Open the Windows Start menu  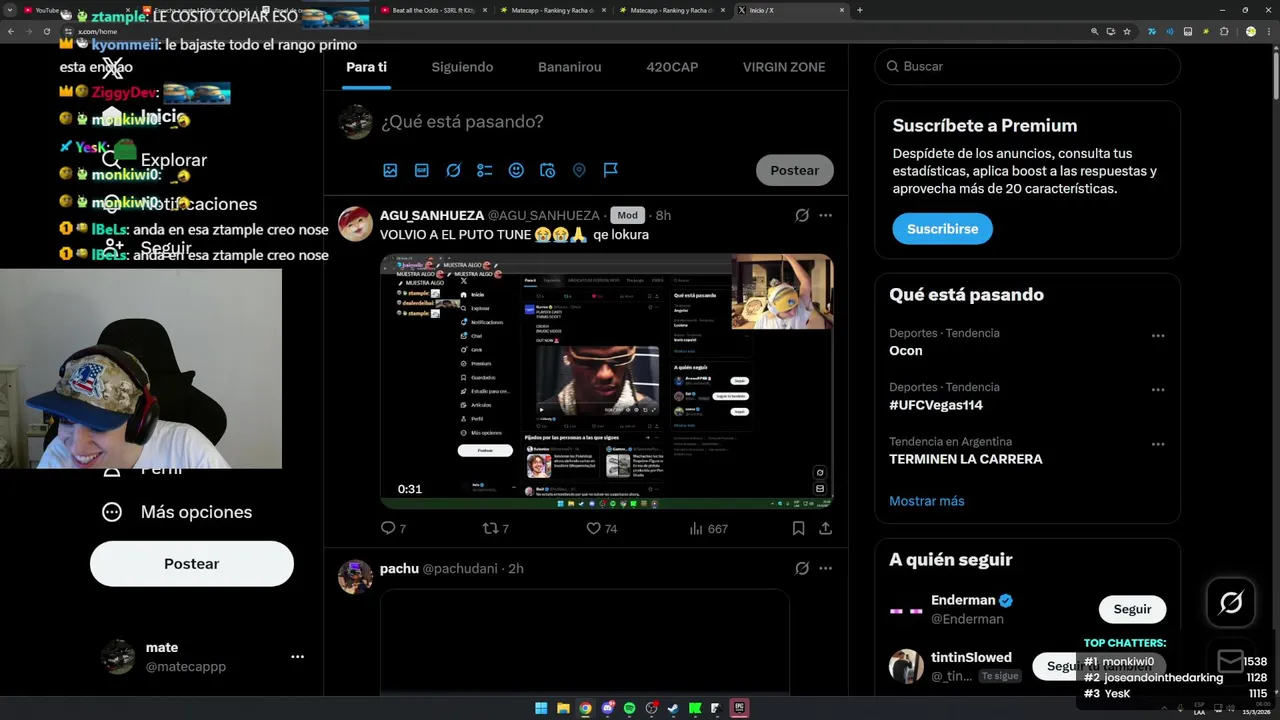[x=541, y=708]
